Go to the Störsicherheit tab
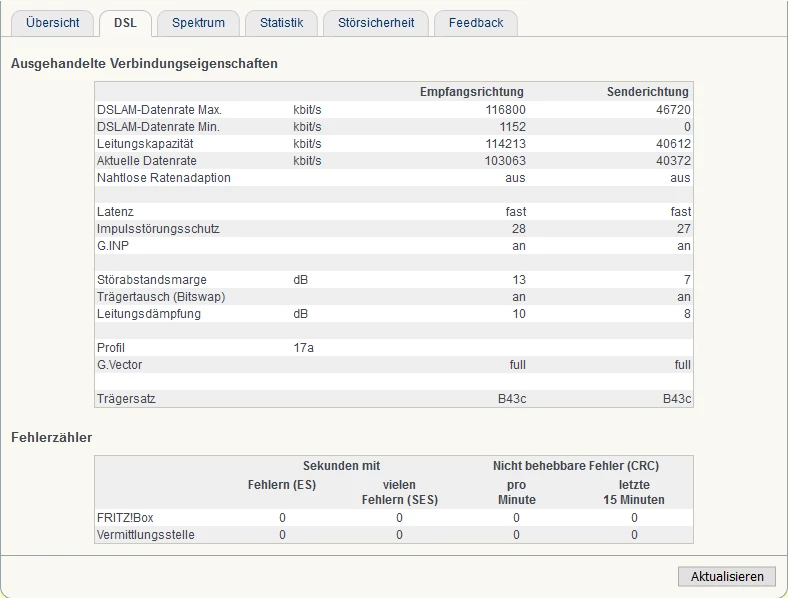This screenshot has height=598, width=788. [376, 23]
